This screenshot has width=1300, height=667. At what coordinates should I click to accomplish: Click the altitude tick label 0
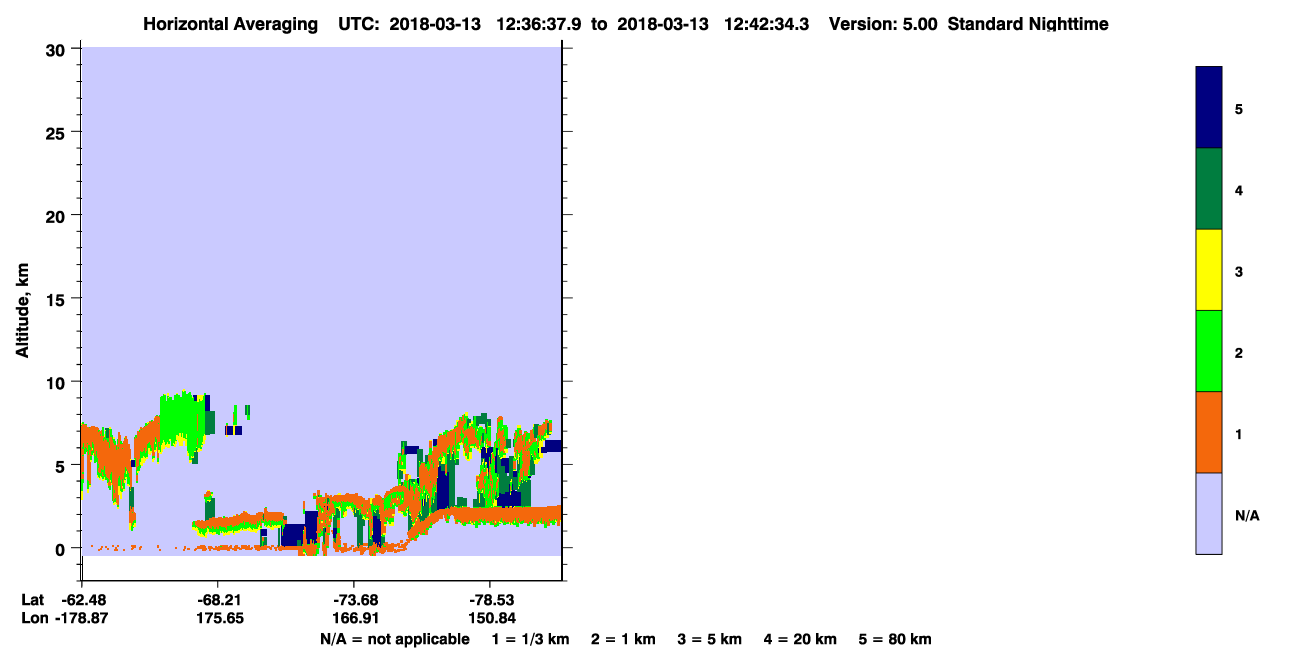tap(62, 548)
